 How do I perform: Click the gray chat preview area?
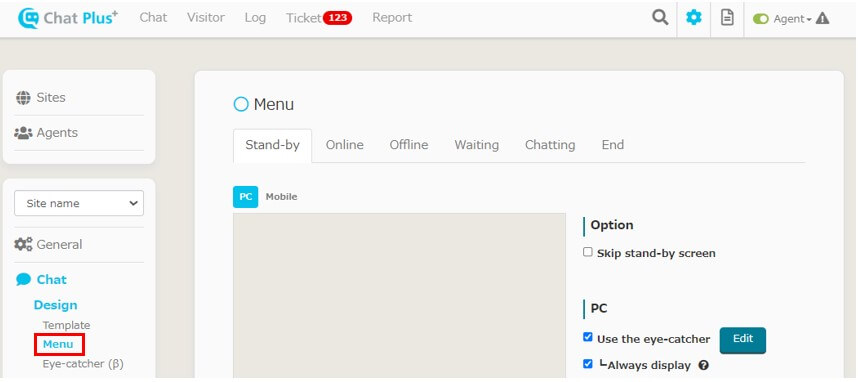click(399, 296)
